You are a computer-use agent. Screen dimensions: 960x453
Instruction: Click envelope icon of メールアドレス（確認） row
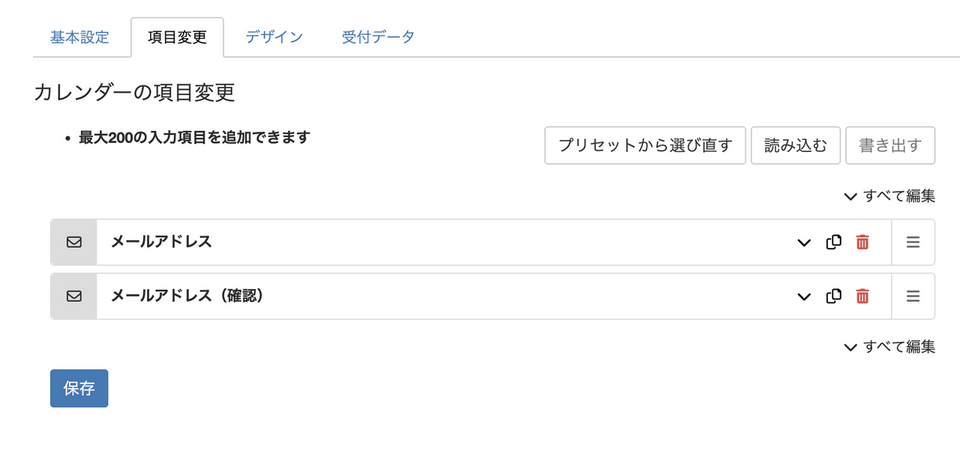[74, 296]
